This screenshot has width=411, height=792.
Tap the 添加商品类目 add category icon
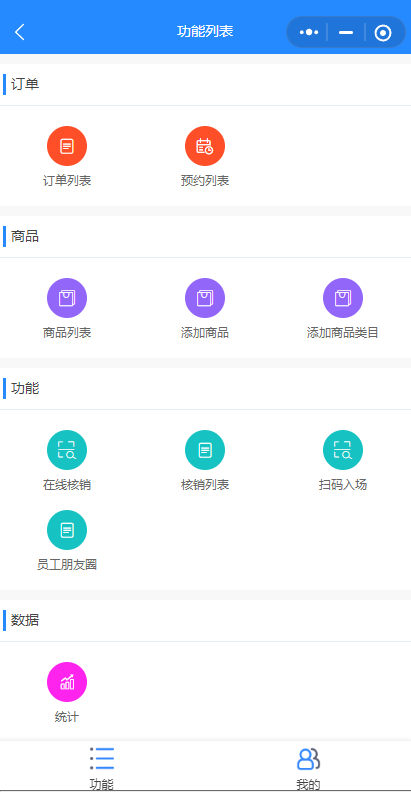click(x=343, y=298)
